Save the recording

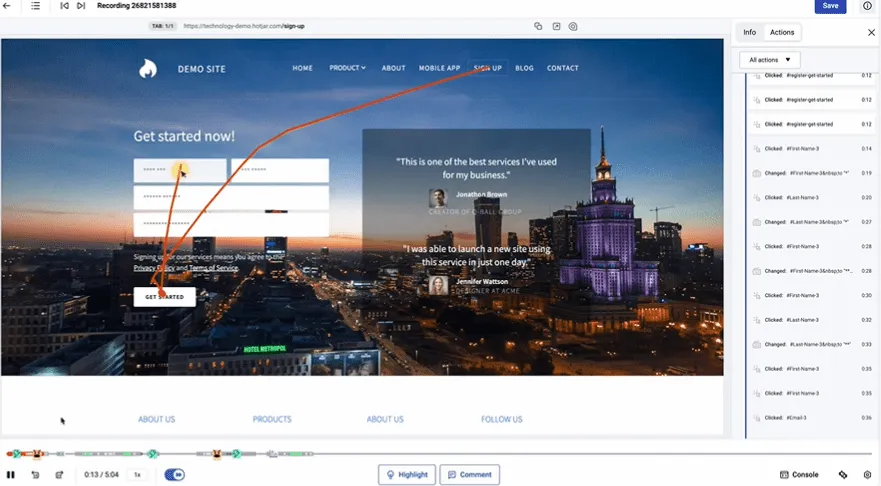click(x=830, y=6)
